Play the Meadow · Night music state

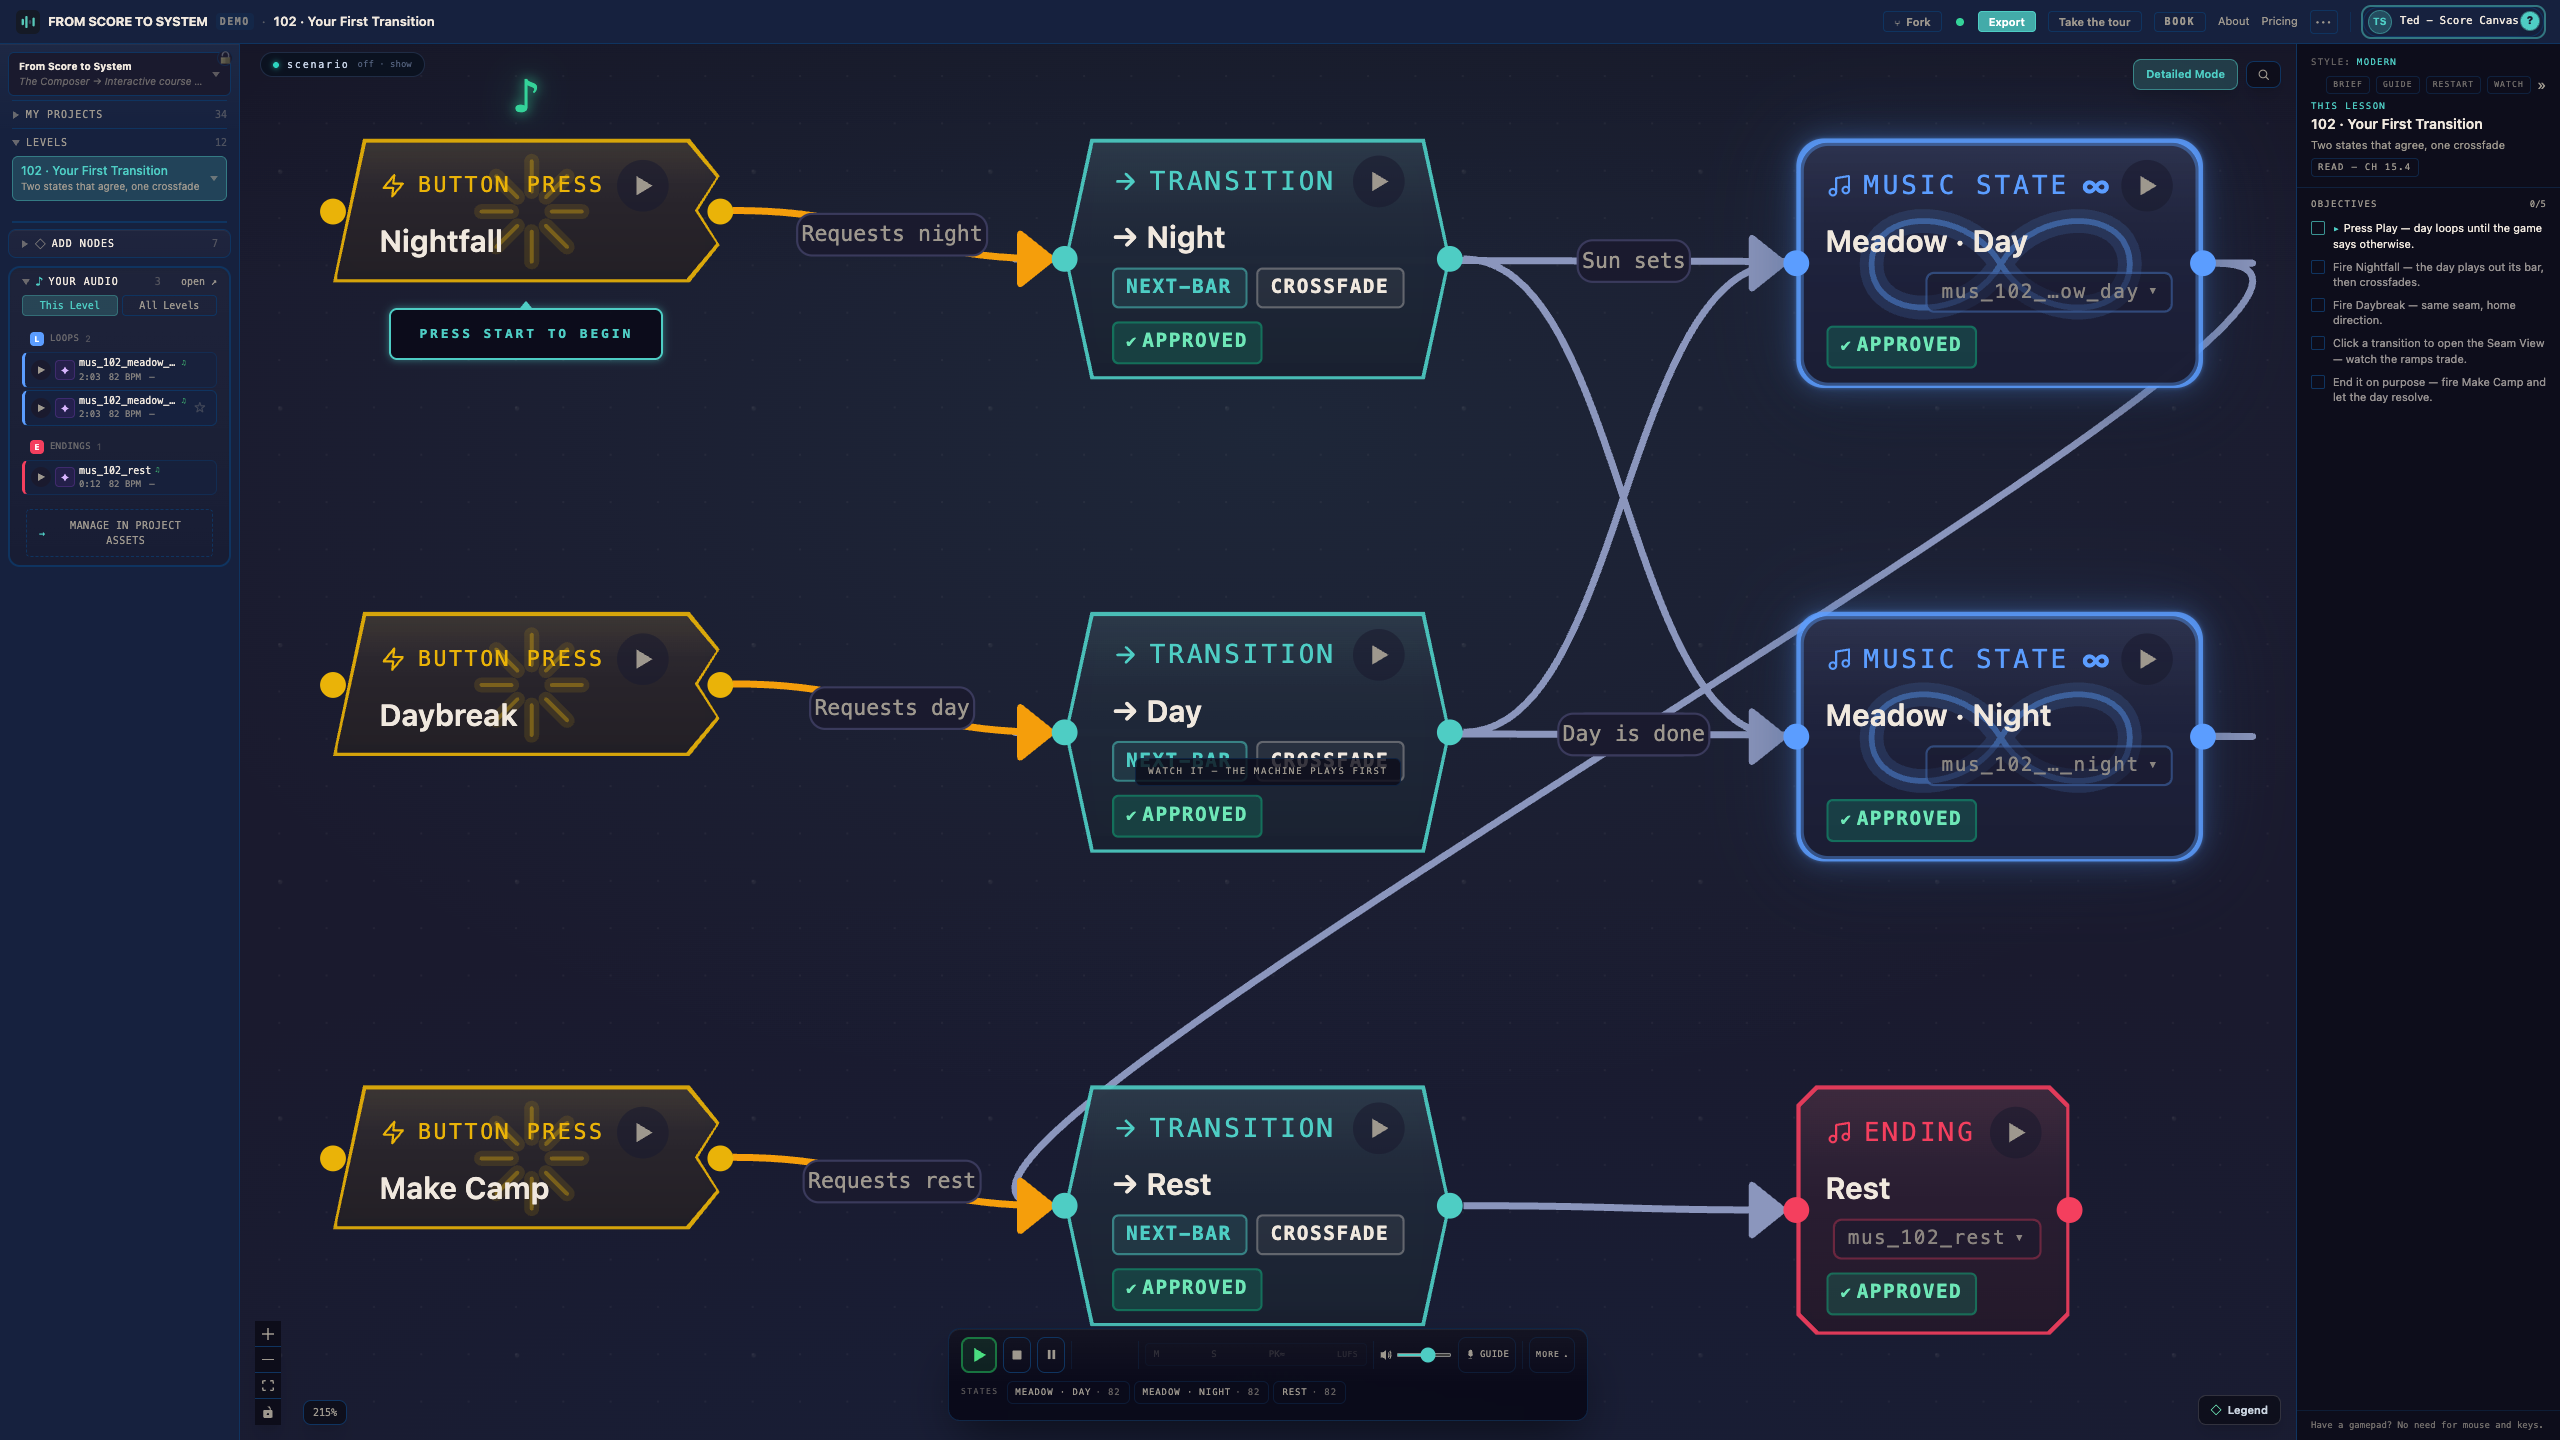pyautogui.click(x=2147, y=660)
